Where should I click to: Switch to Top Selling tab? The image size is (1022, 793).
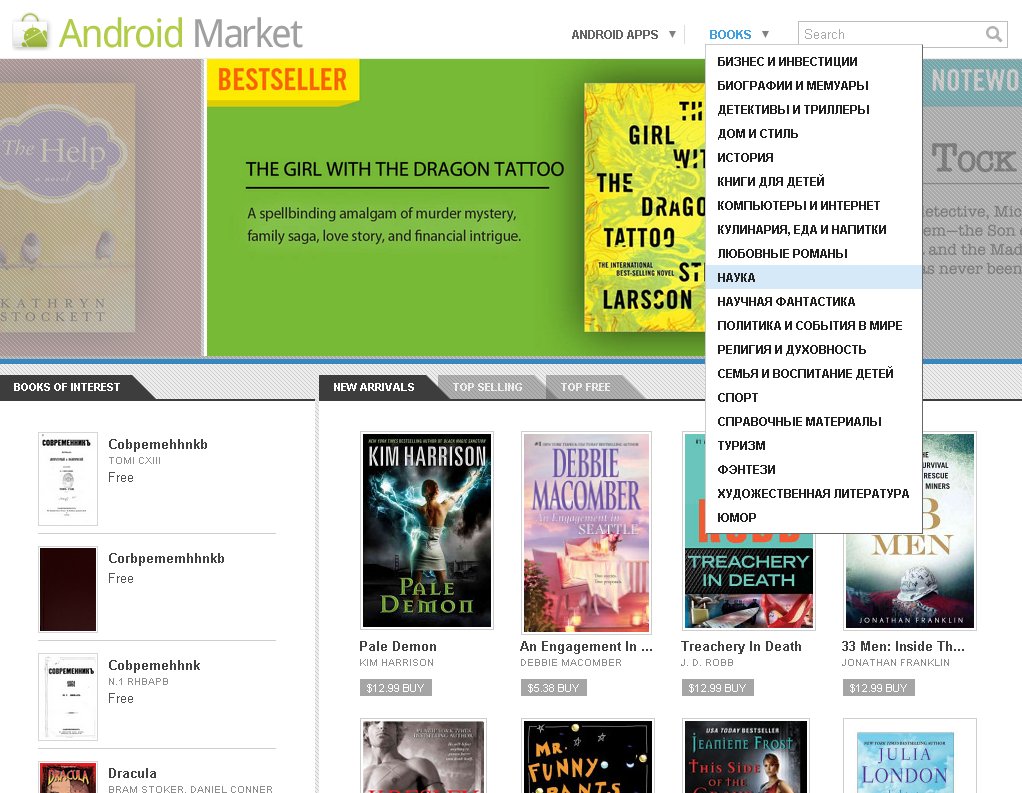point(488,387)
